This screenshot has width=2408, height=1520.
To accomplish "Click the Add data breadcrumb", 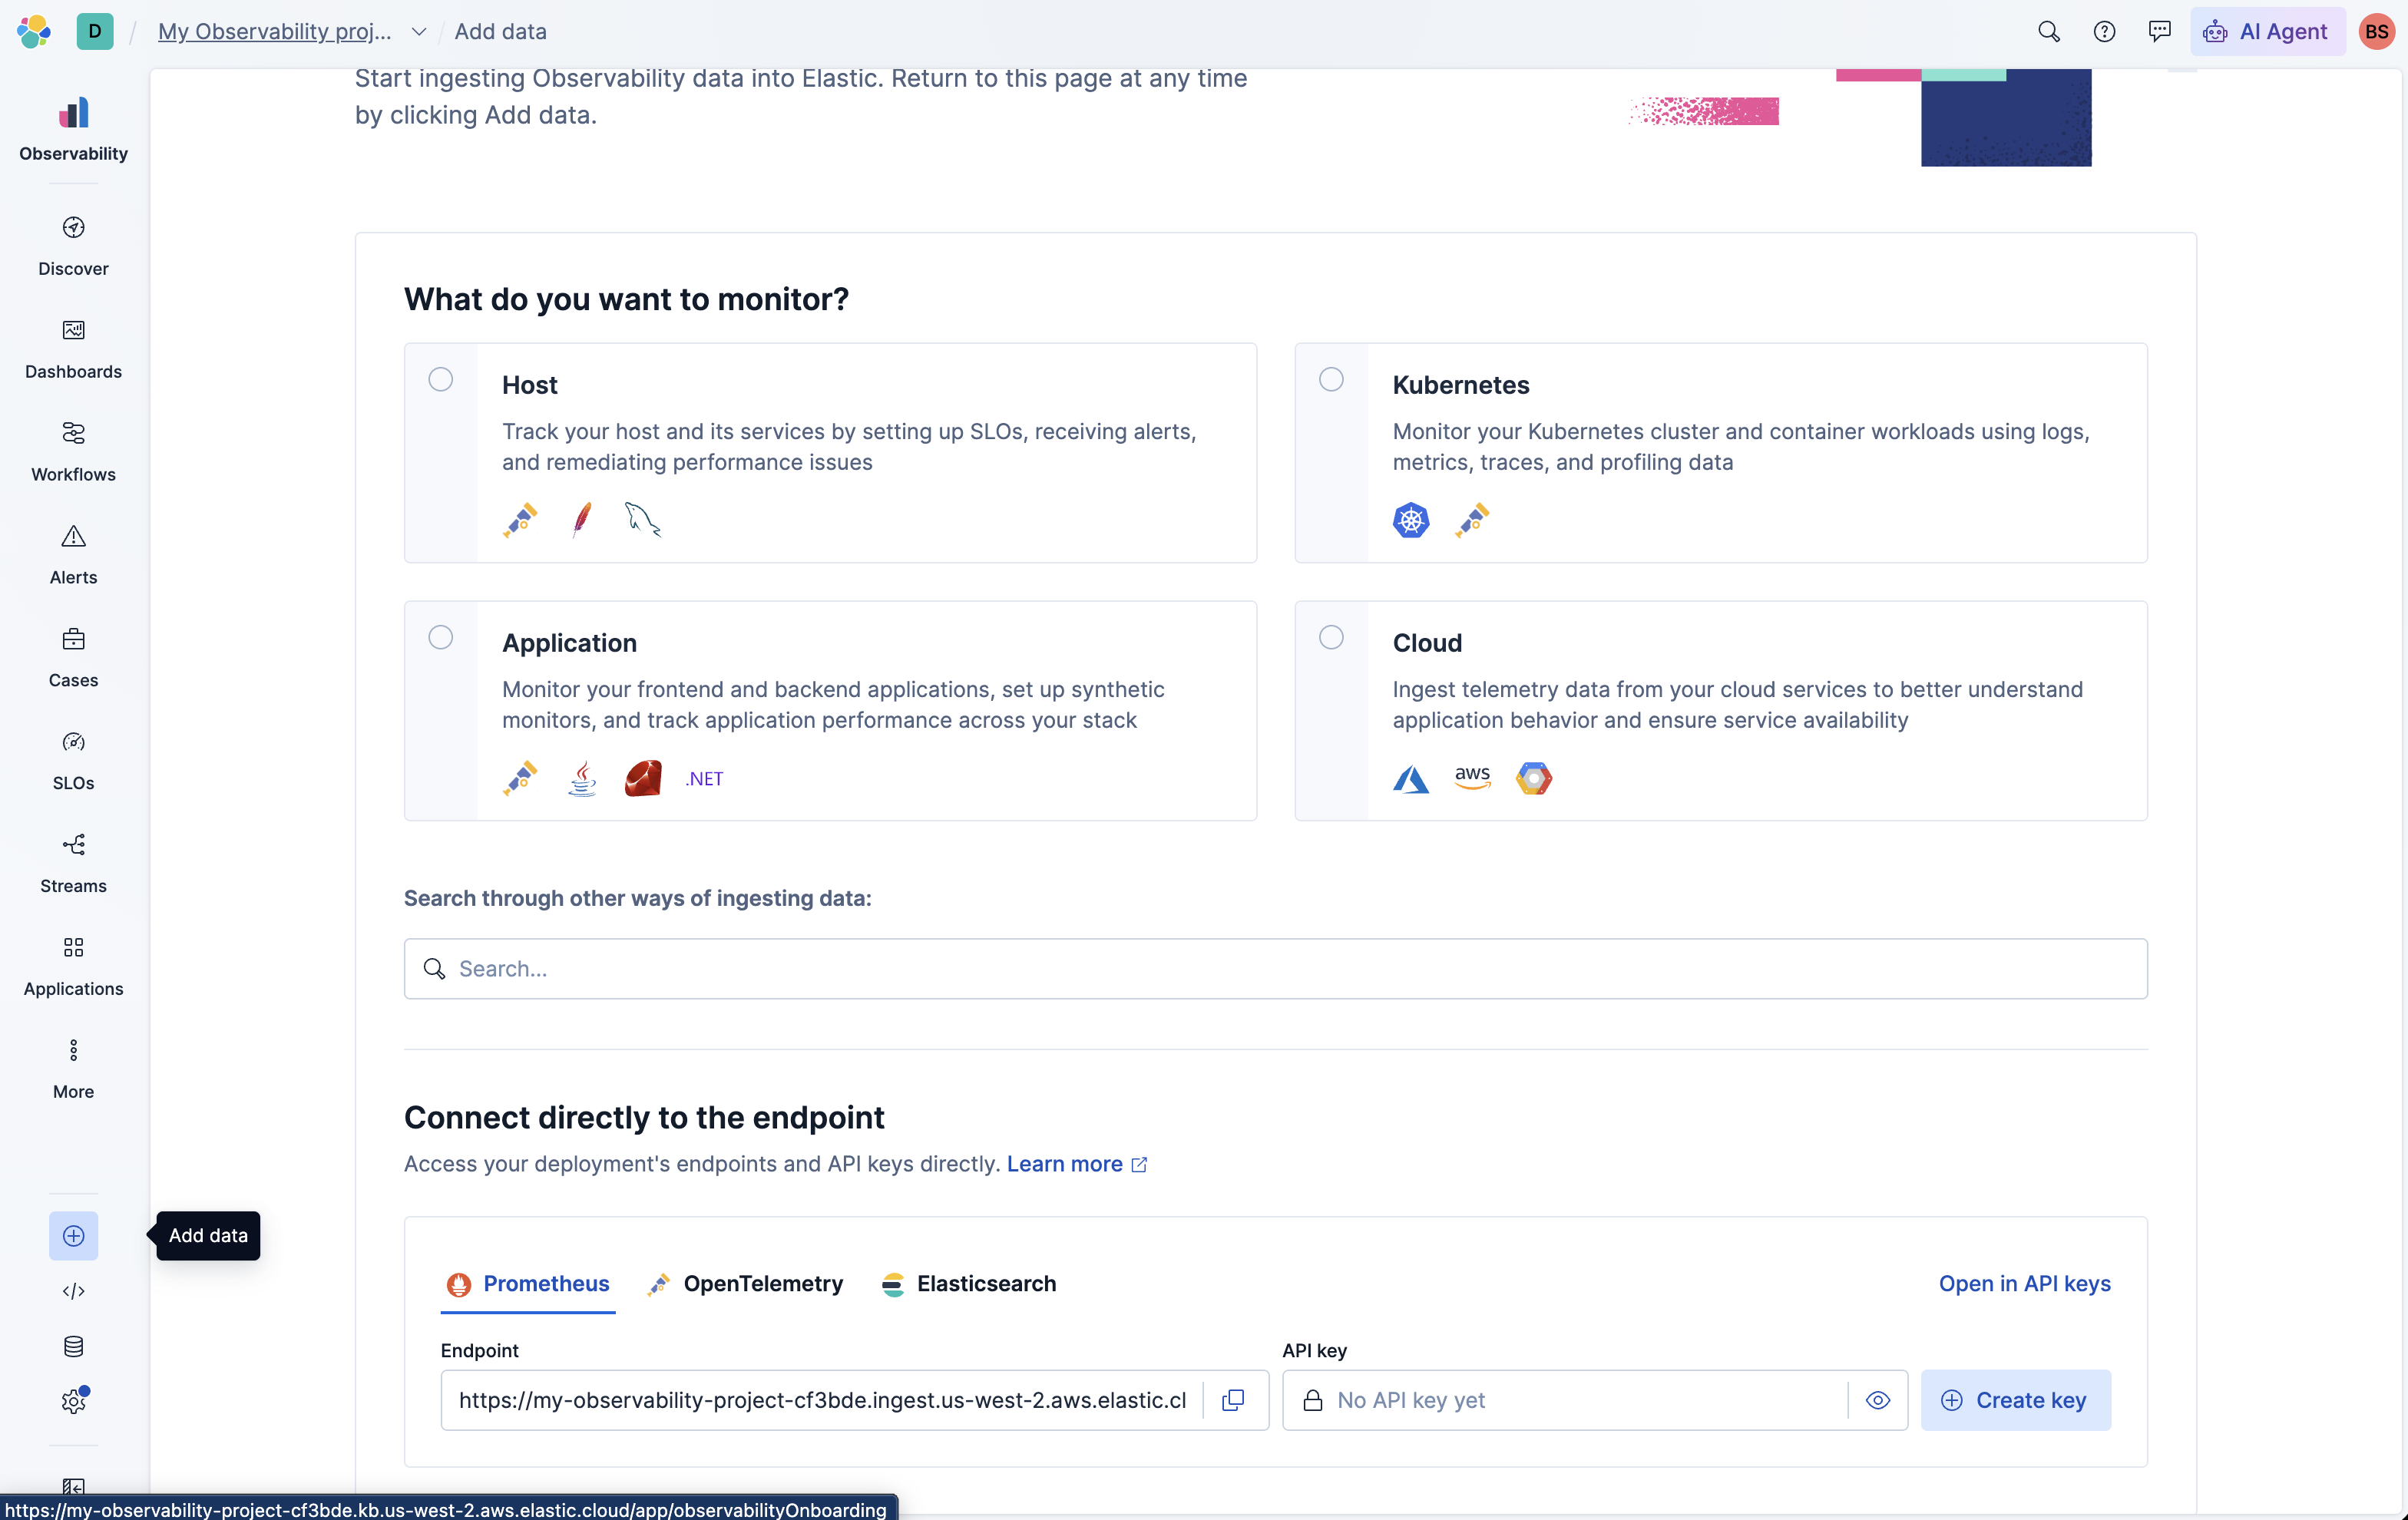I will (500, 31).
